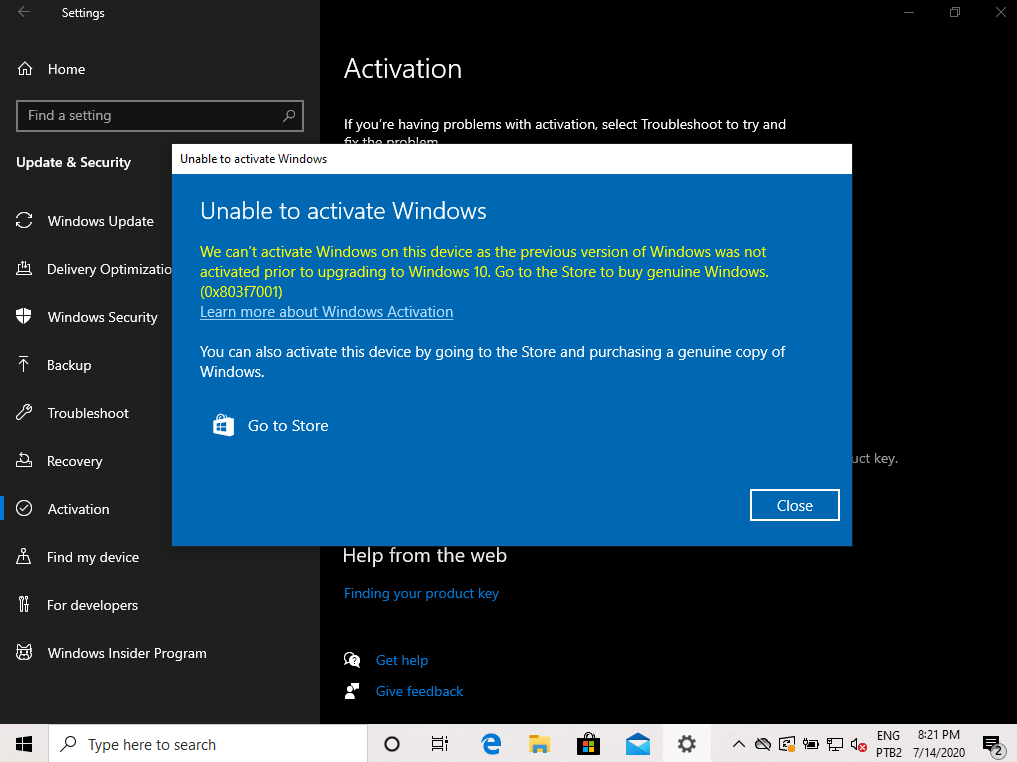Click the Get help chat icon
The image size is (1017, 762).
tap(352, 660)
